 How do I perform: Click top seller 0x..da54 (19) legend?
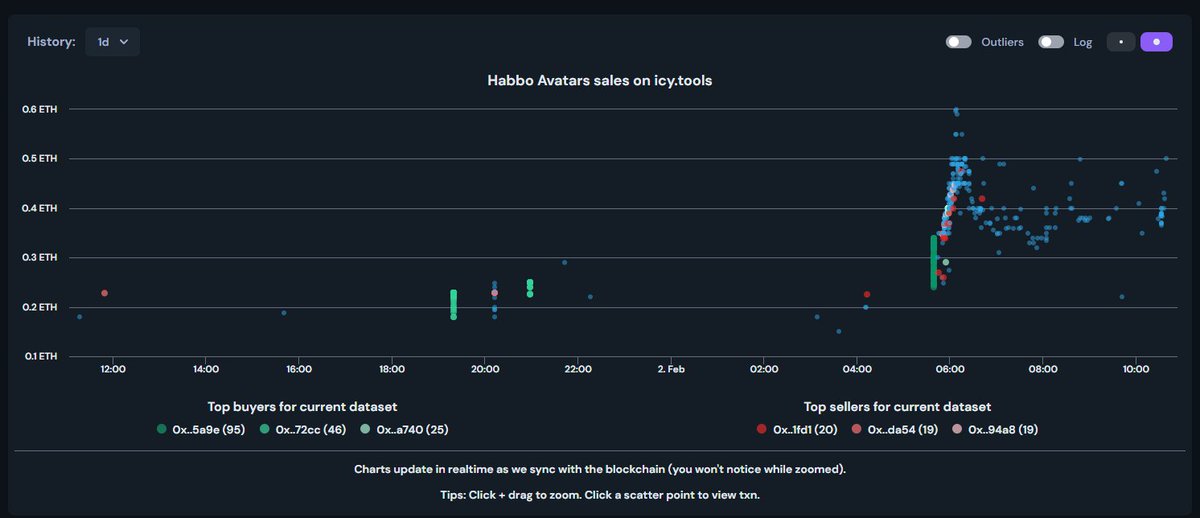pyautogui.click(x=896, y=429)
